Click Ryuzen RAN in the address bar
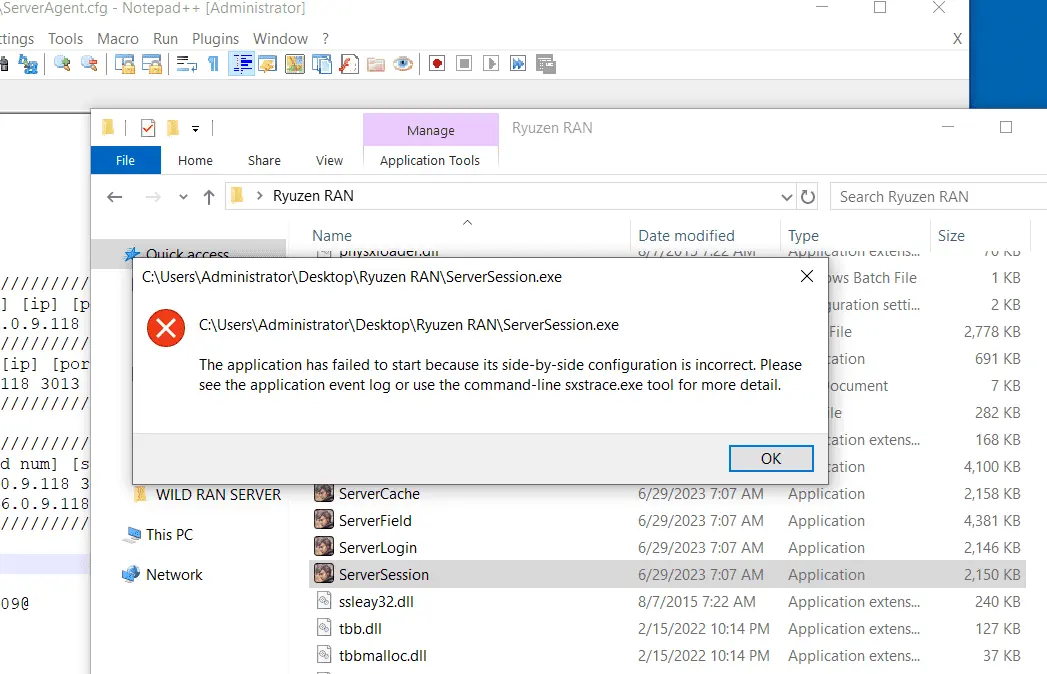This screenshot has height=674, width=1047. pyautogui.click(x=313, y=196)
